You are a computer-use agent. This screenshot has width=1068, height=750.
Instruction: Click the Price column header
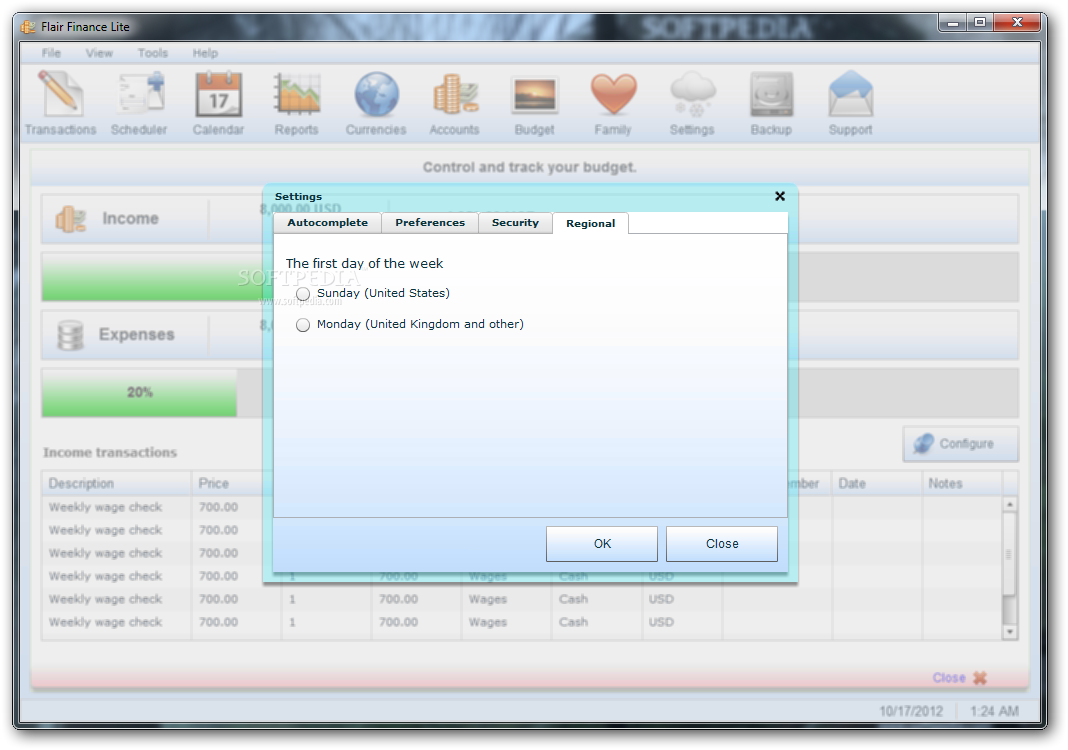pyautogui.click(x=236, y=483)
